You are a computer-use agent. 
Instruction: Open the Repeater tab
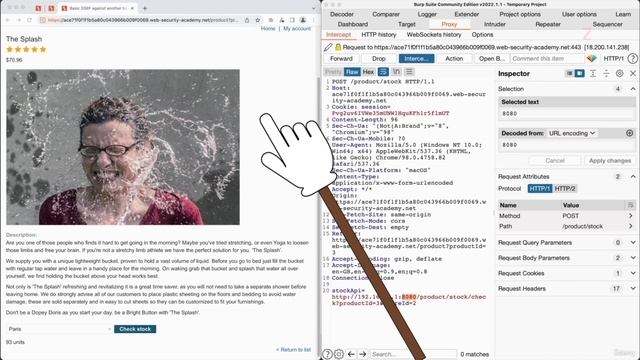[x=548, y=24]
